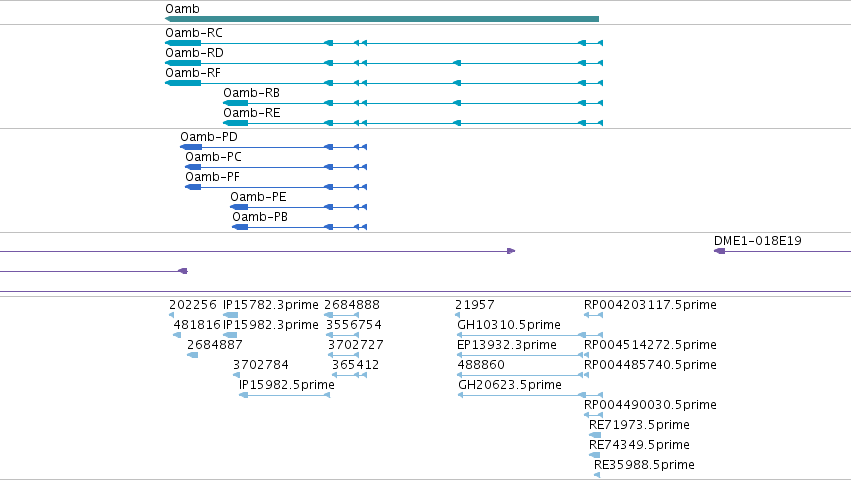
Task: Click the Oamb-PF protein label
Action: pos(212,177)
